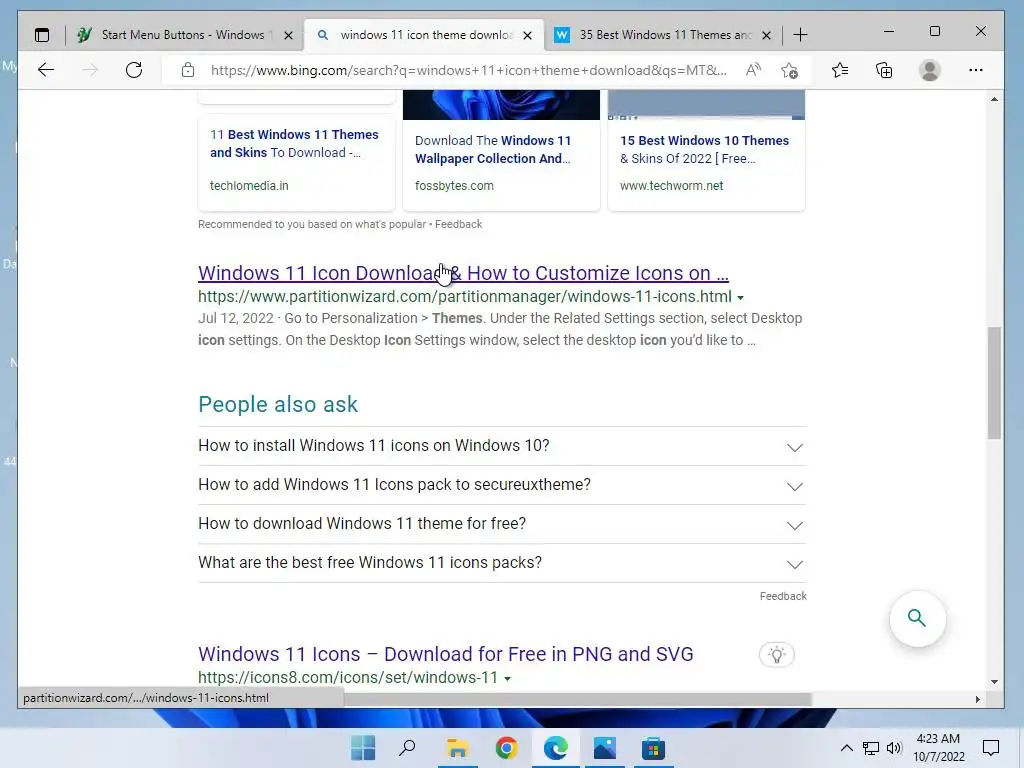
Task: Click Feedback below People also ask
Action: point(783,596)
